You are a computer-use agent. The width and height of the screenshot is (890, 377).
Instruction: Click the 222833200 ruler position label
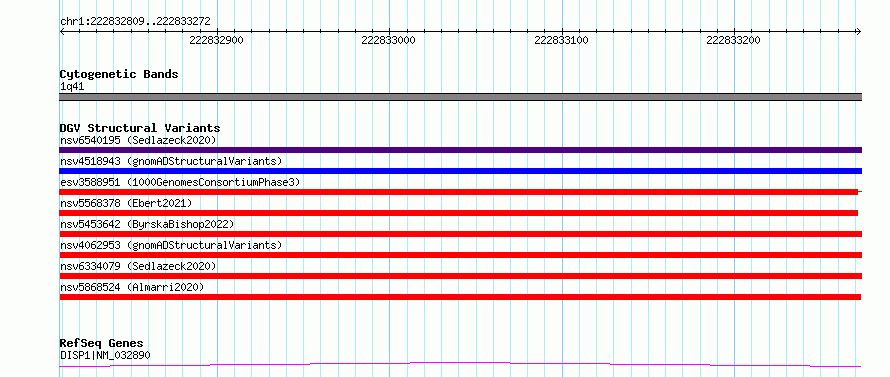pyautogui.click(x=733, y=40)
